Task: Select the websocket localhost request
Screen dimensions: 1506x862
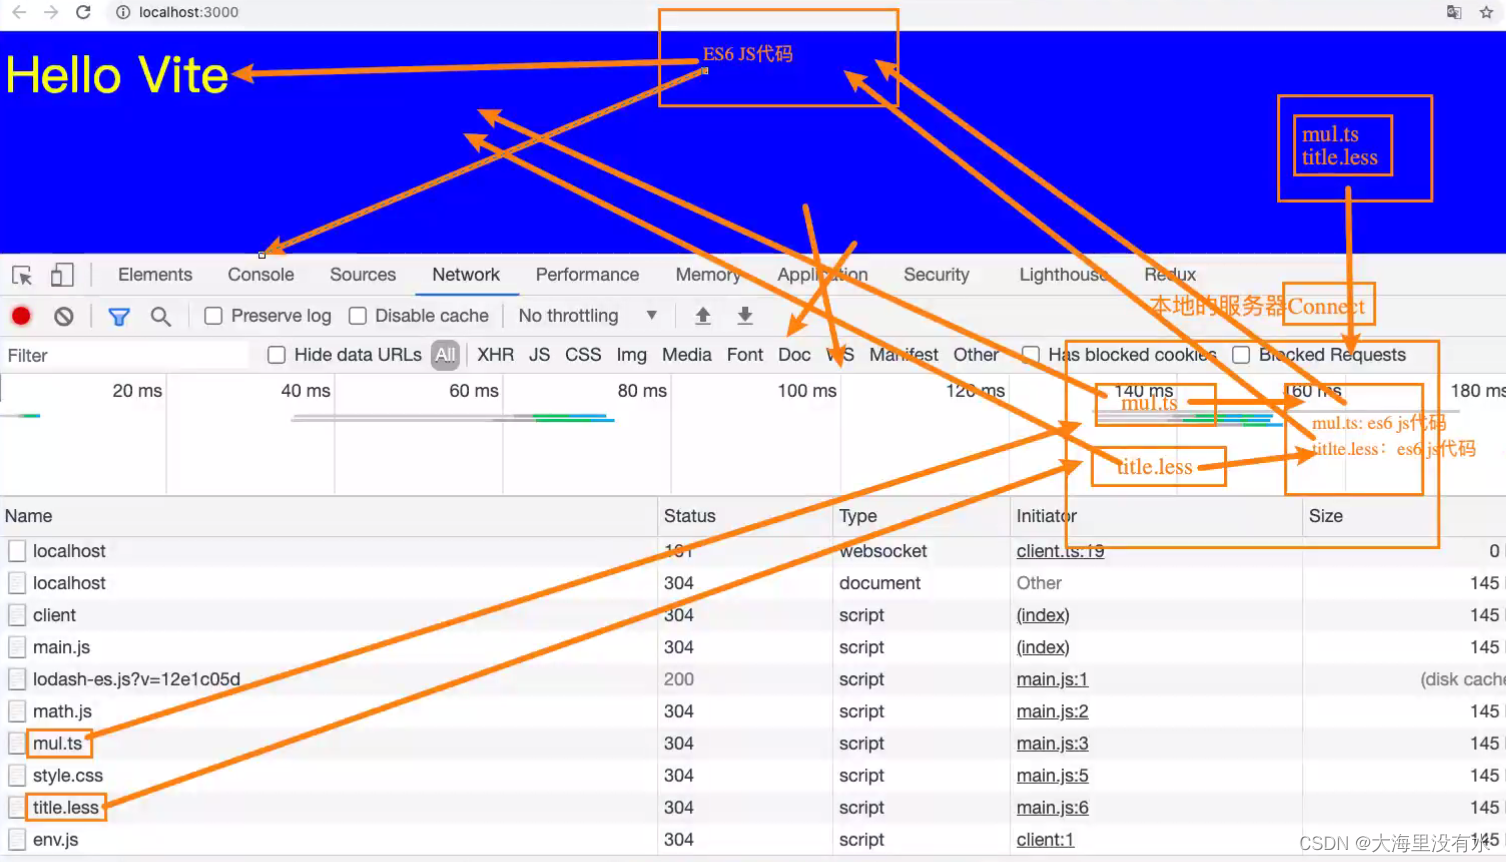Action: click(753, 551)
